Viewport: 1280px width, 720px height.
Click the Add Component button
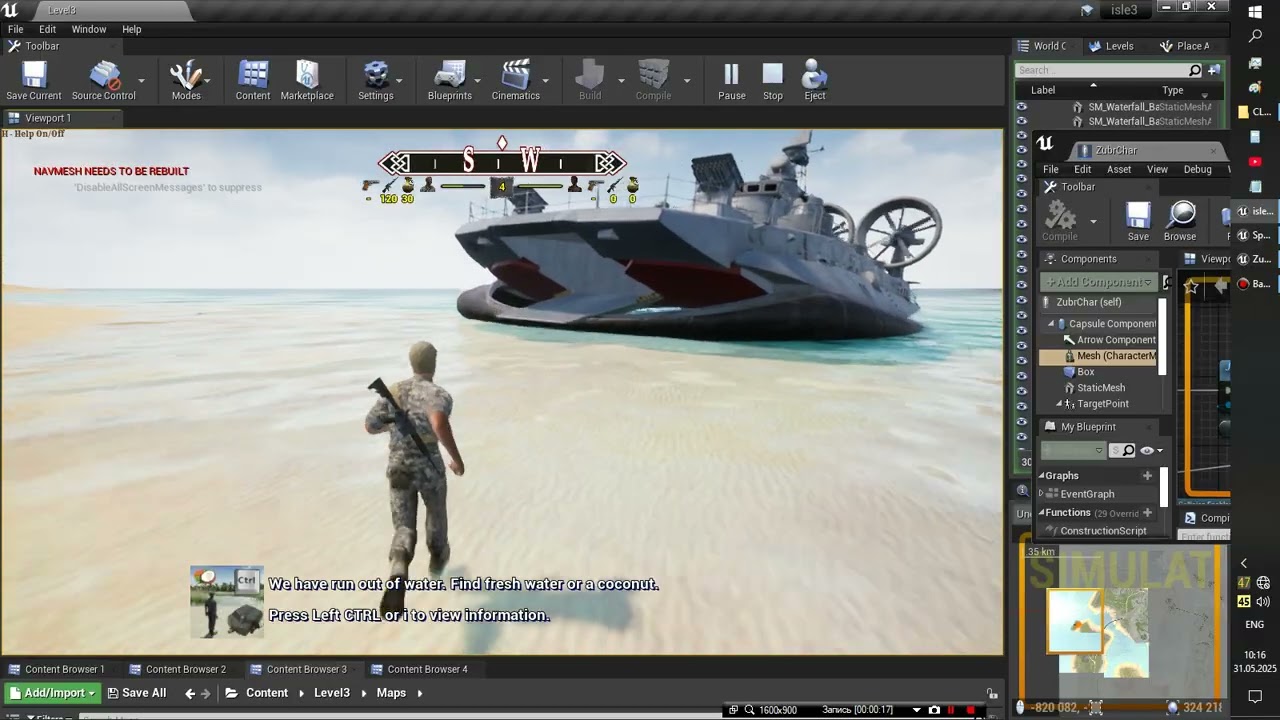(1099, 282)
